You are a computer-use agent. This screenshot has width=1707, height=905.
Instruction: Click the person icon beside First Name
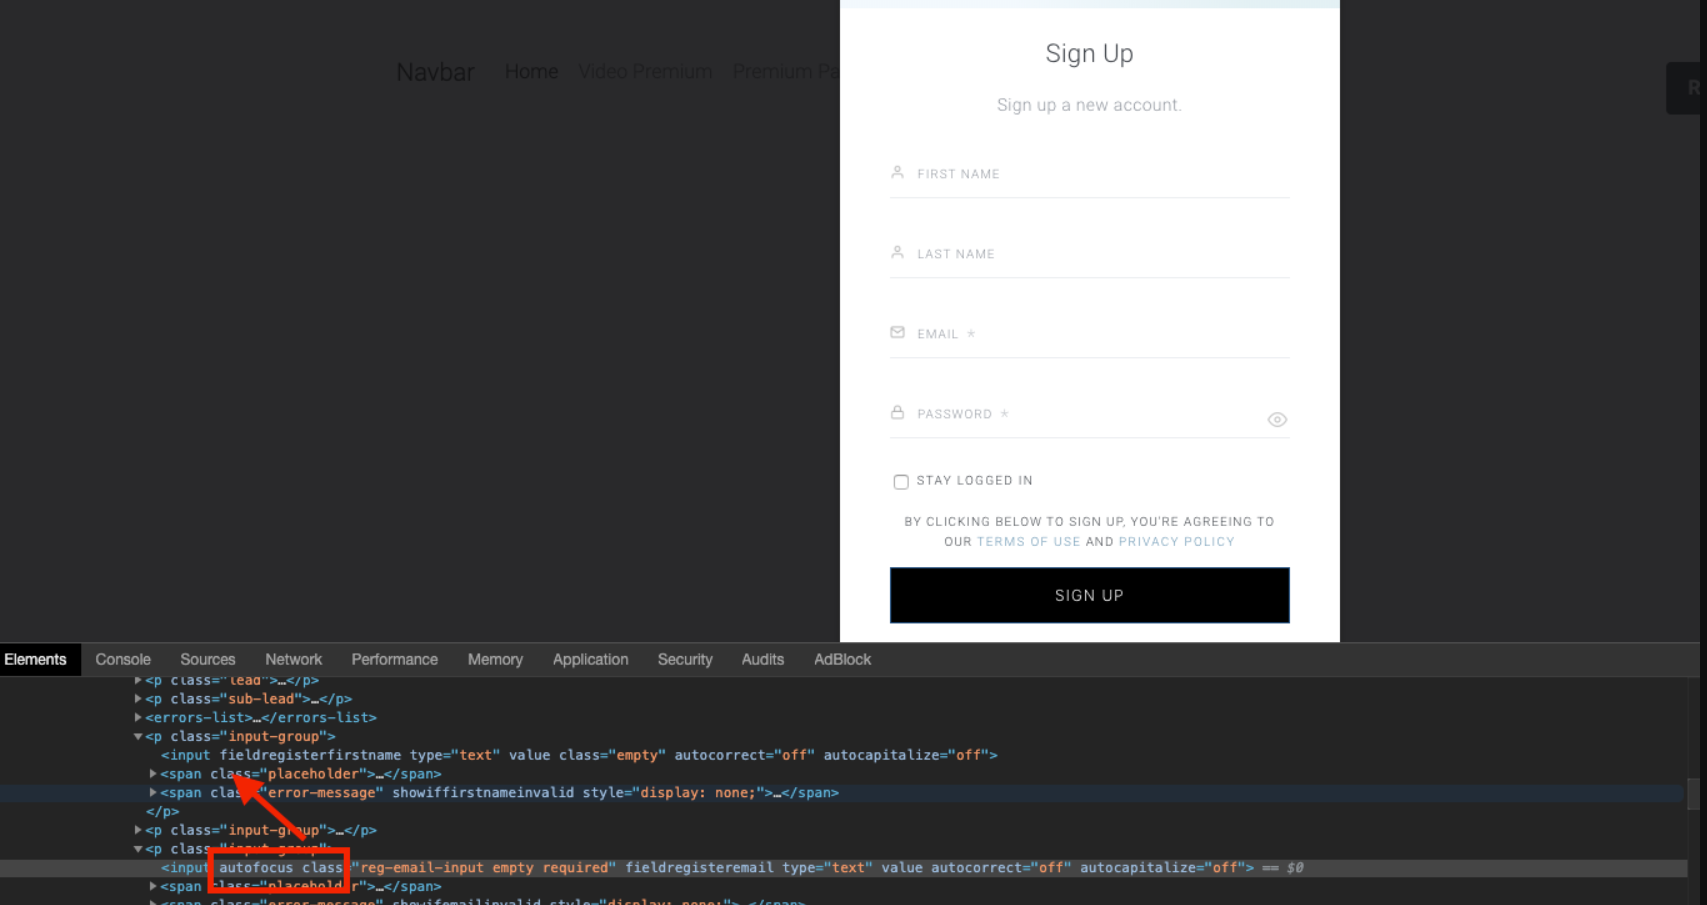[x=897, y=172]
